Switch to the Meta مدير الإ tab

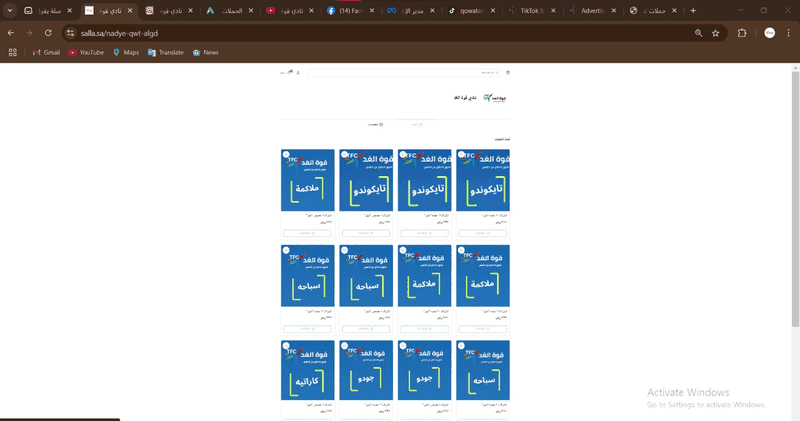412,10
